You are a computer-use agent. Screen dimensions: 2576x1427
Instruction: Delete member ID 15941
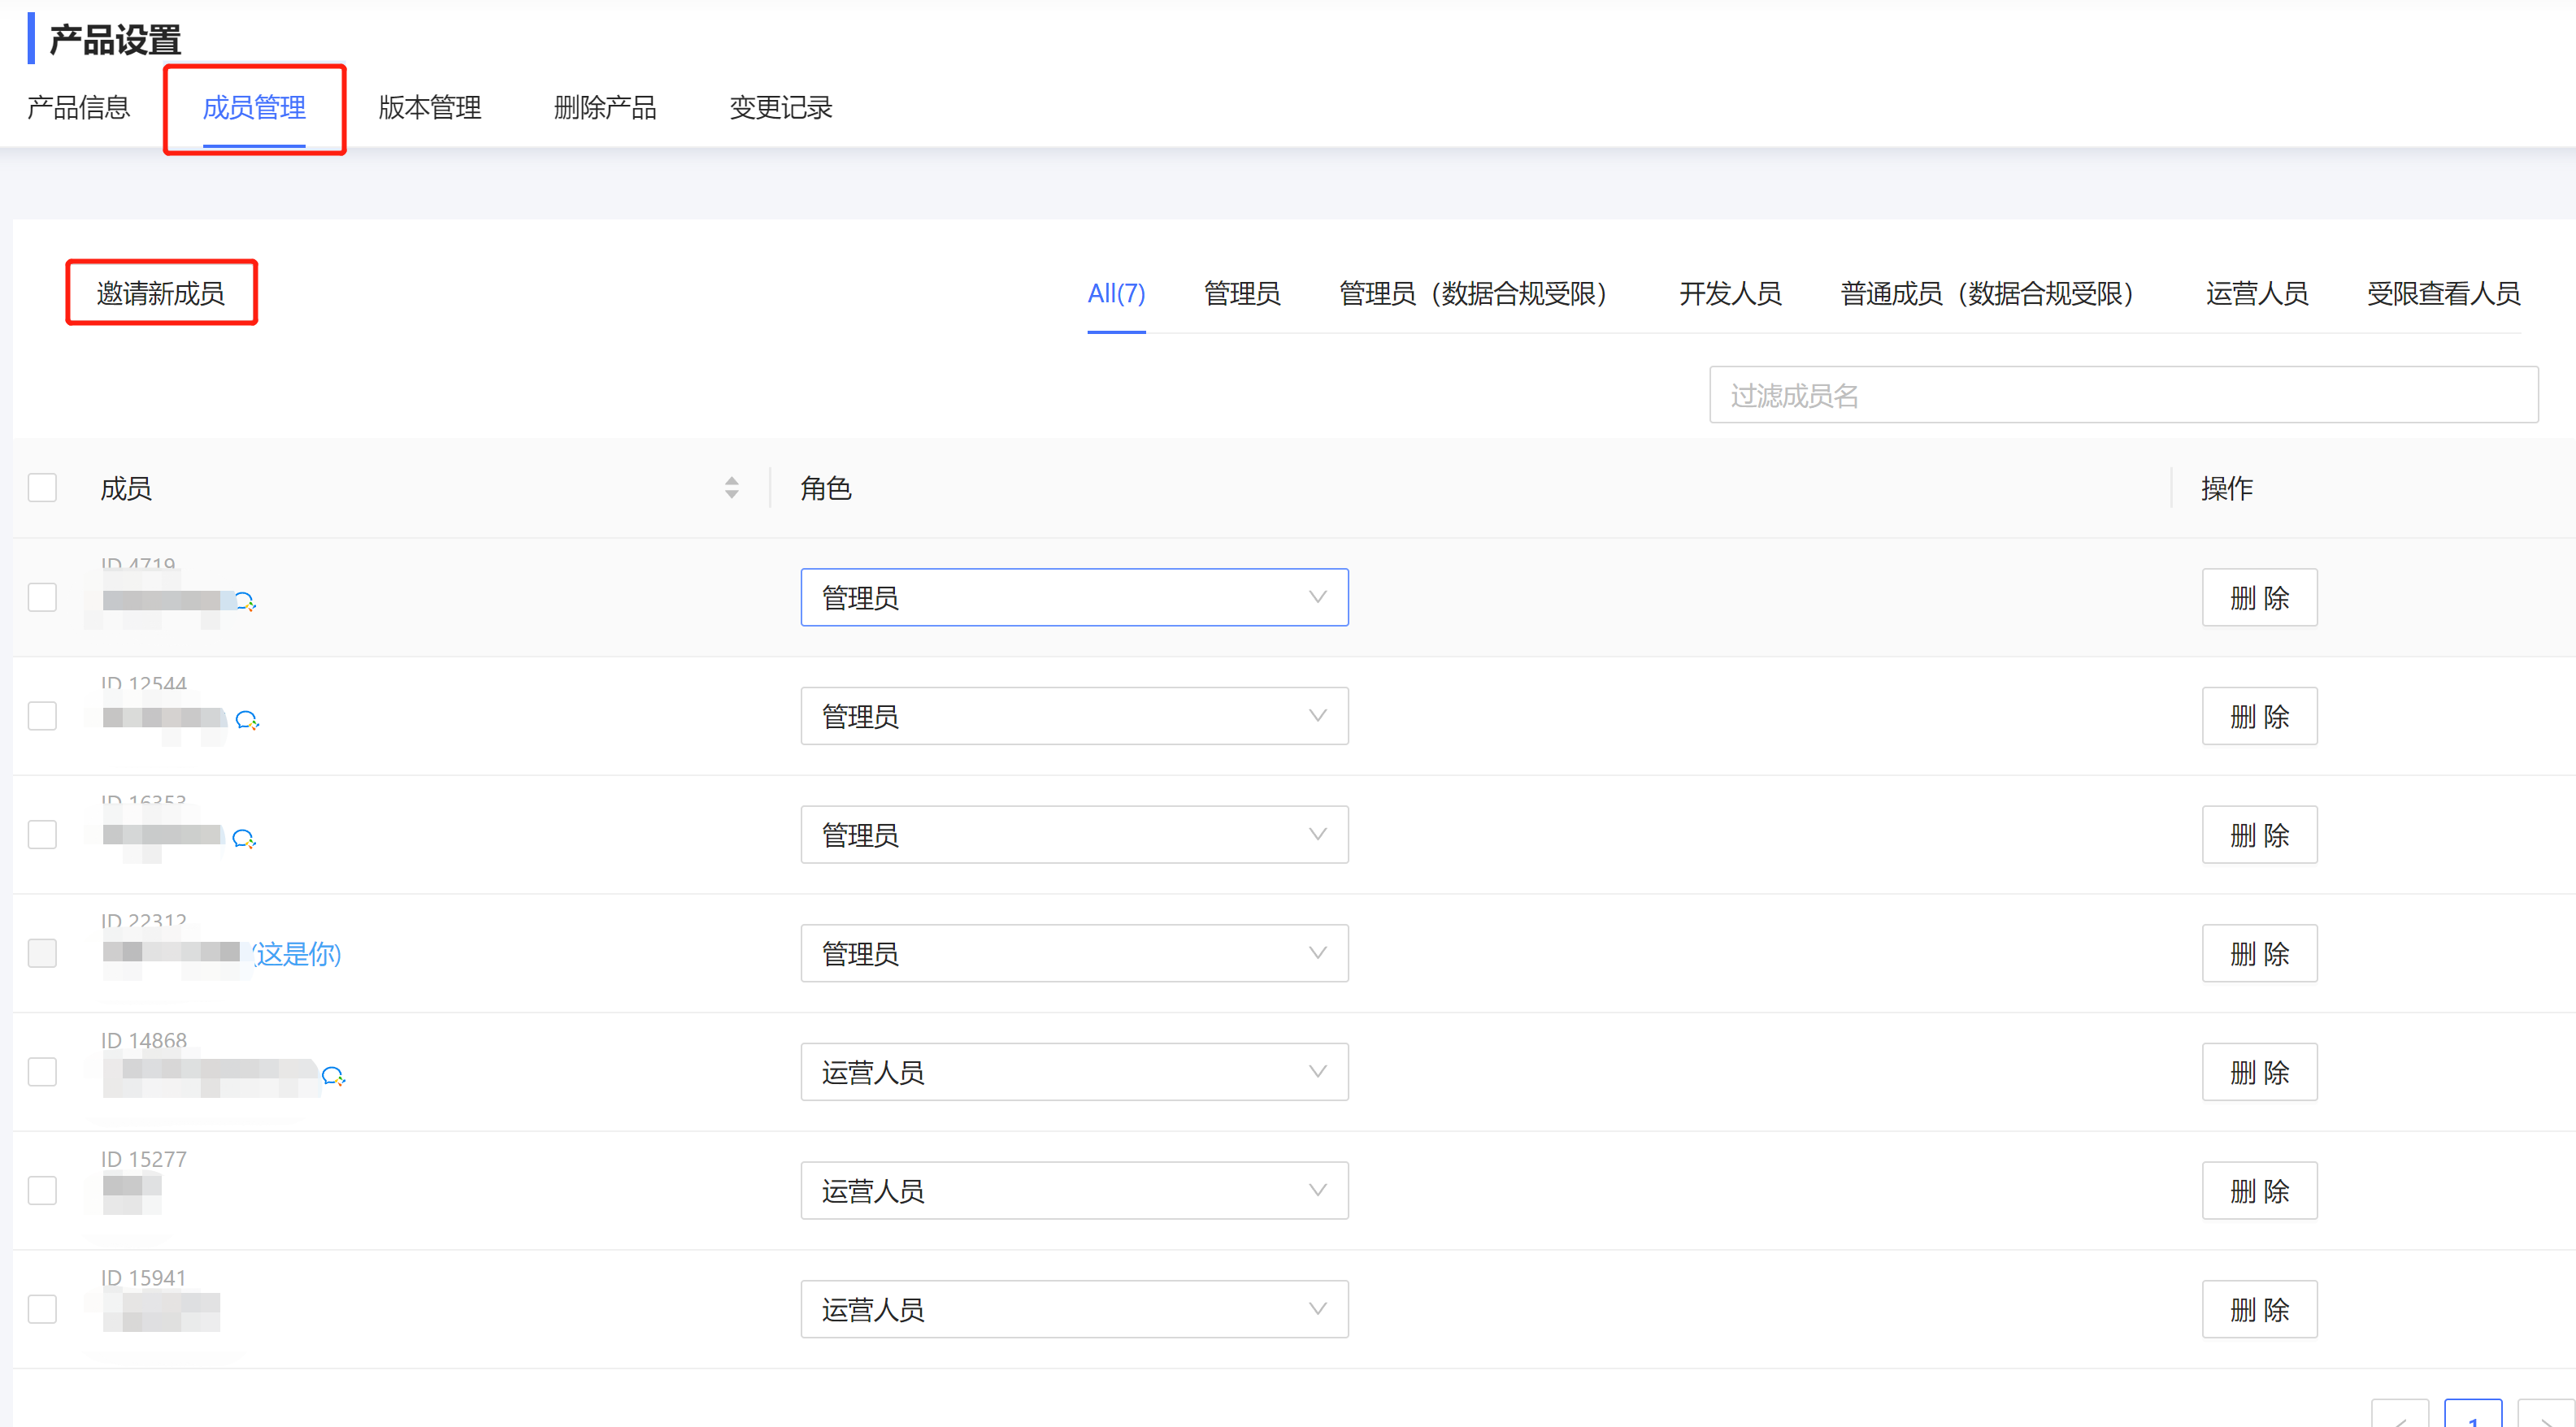2259,1309
